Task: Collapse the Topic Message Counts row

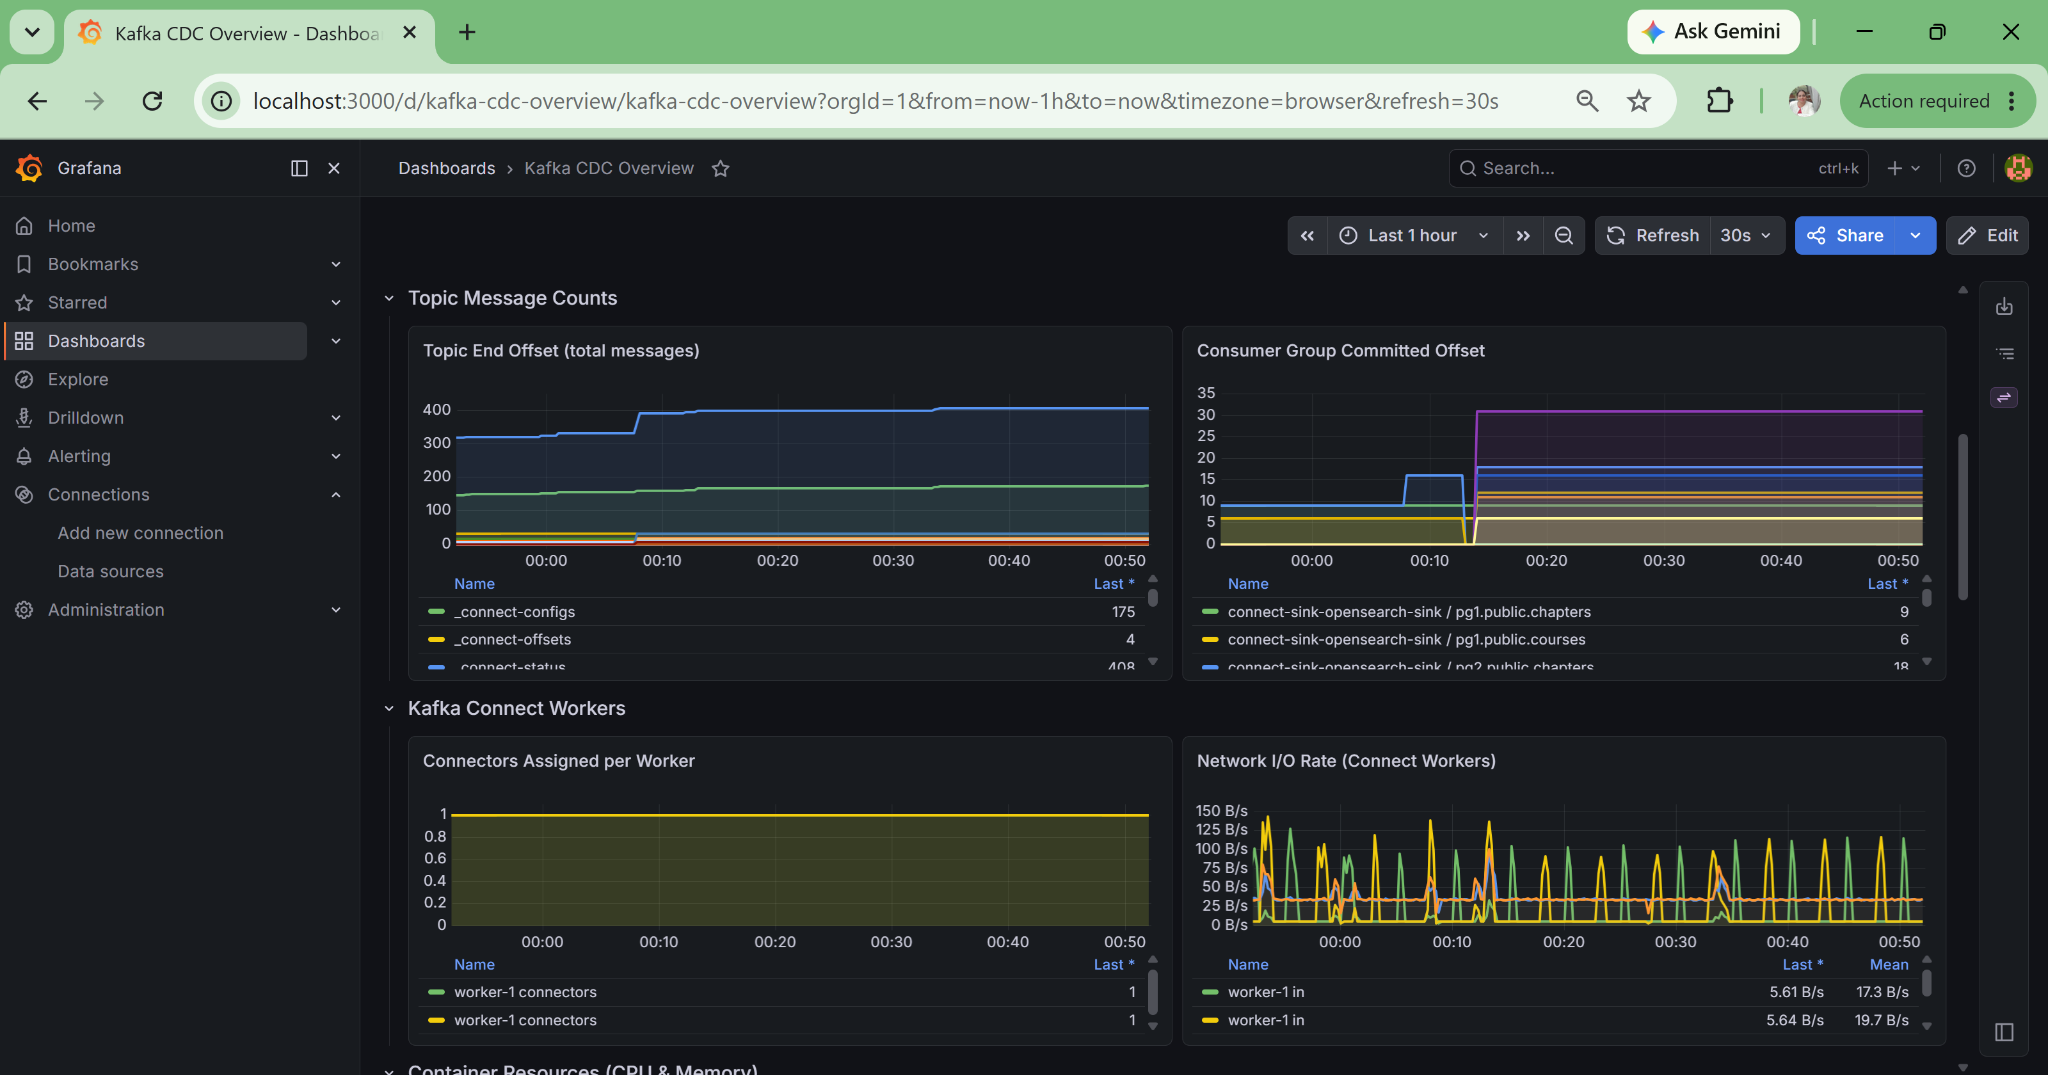Action: (x=389, y=298)
